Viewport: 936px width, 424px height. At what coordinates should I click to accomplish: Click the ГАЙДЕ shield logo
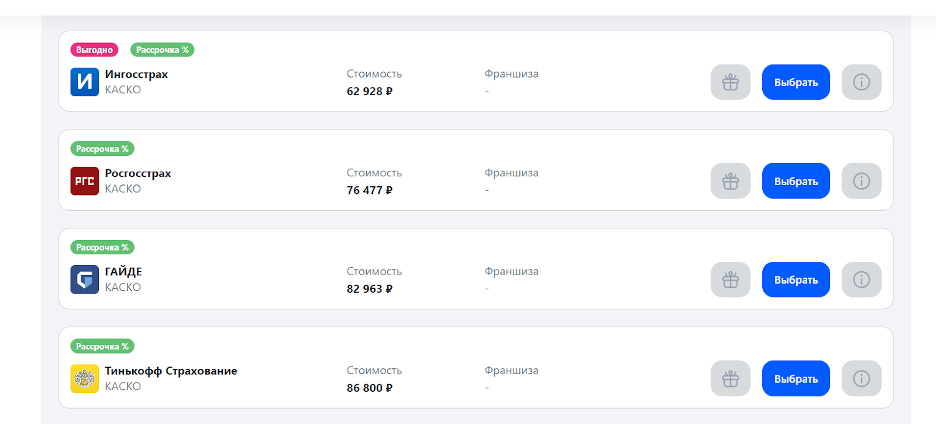pyautogui.click(x=84, y=280)
